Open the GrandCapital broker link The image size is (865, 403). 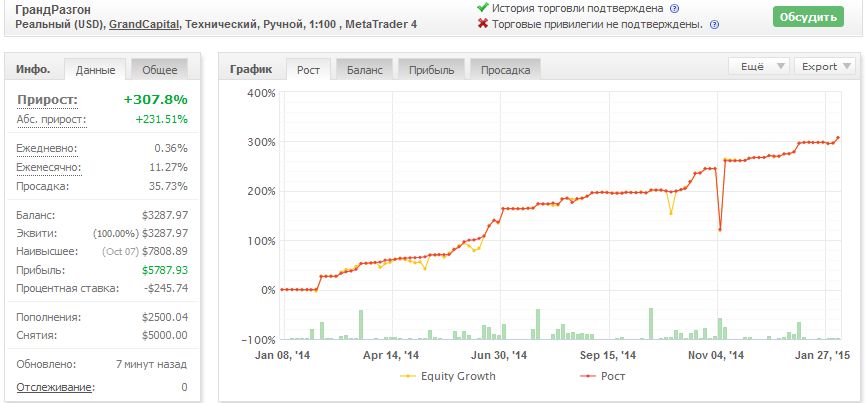pos(145,24)
